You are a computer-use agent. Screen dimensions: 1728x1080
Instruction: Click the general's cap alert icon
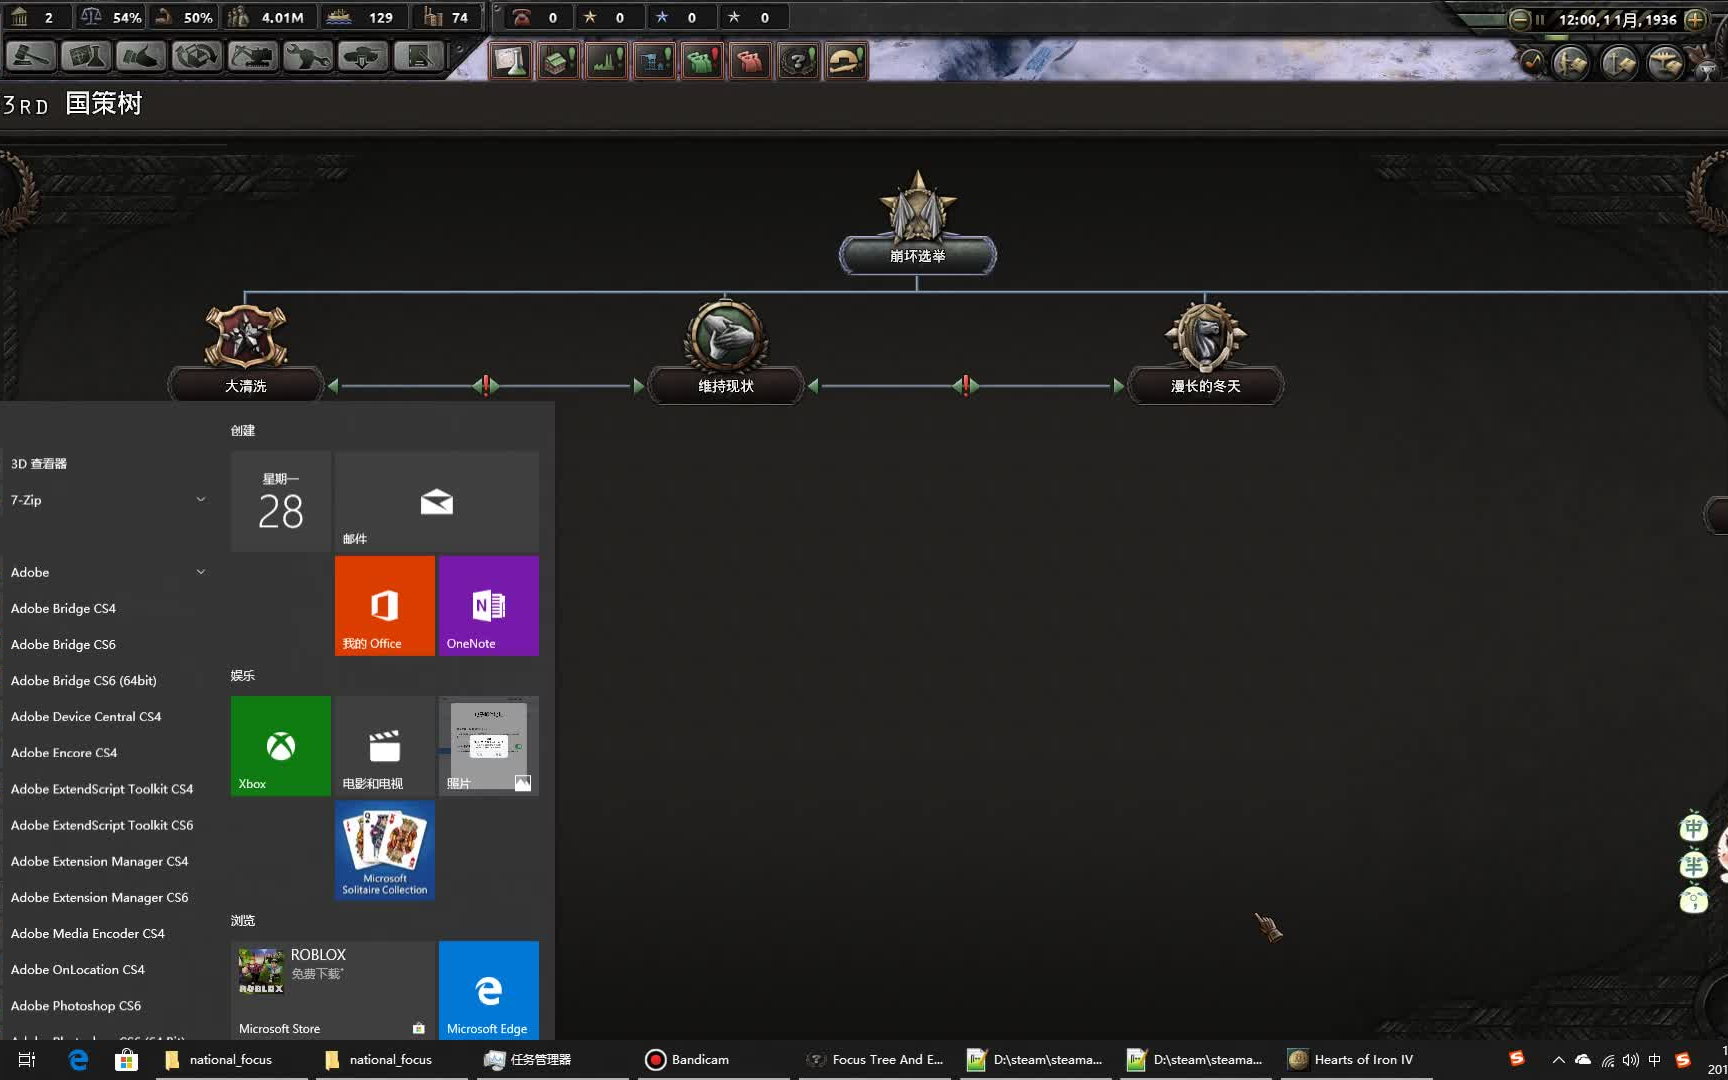(x=846, y=61)
